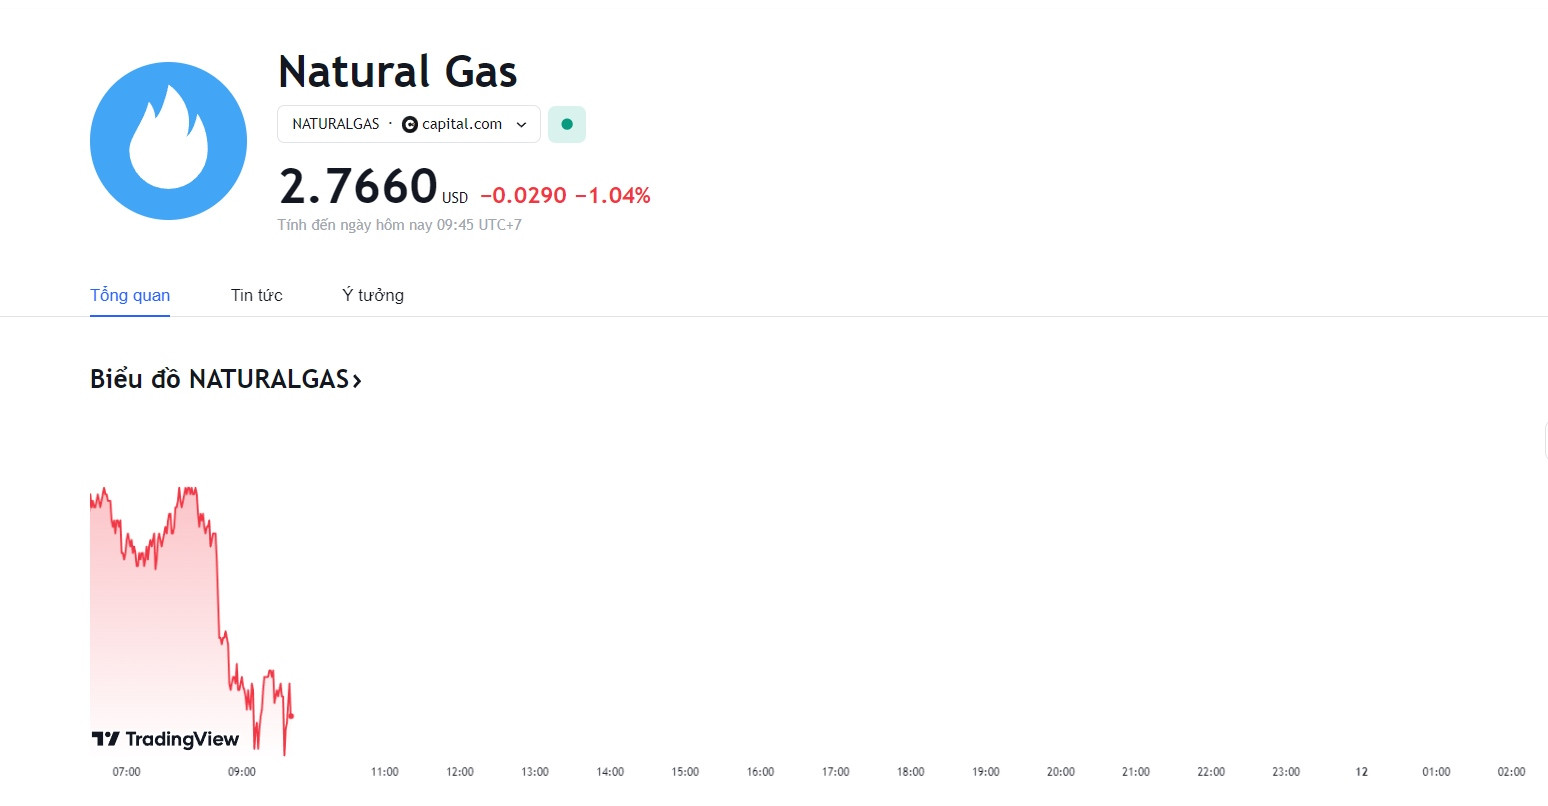Click the −0.0290 price change value
Image resolution: width=1548 pixels, height=806 pixels.
(523, 195)
